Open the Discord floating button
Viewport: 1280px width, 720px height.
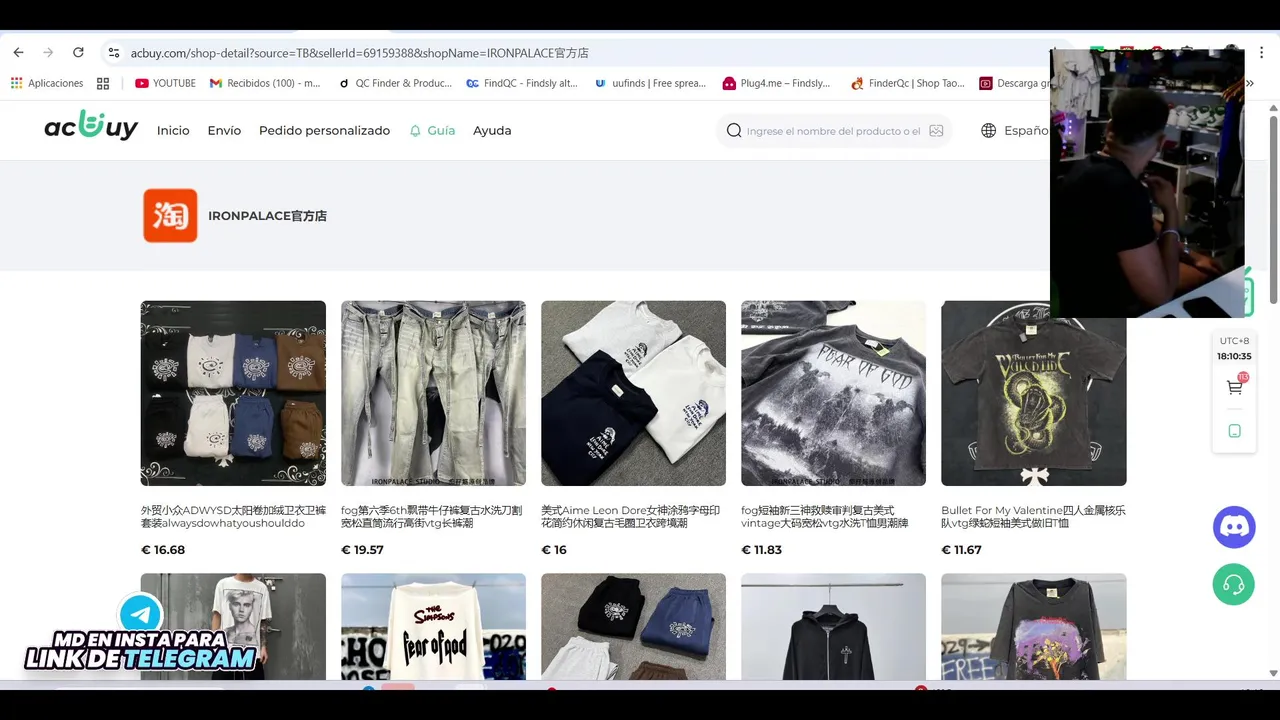[x=1234, y=527]
